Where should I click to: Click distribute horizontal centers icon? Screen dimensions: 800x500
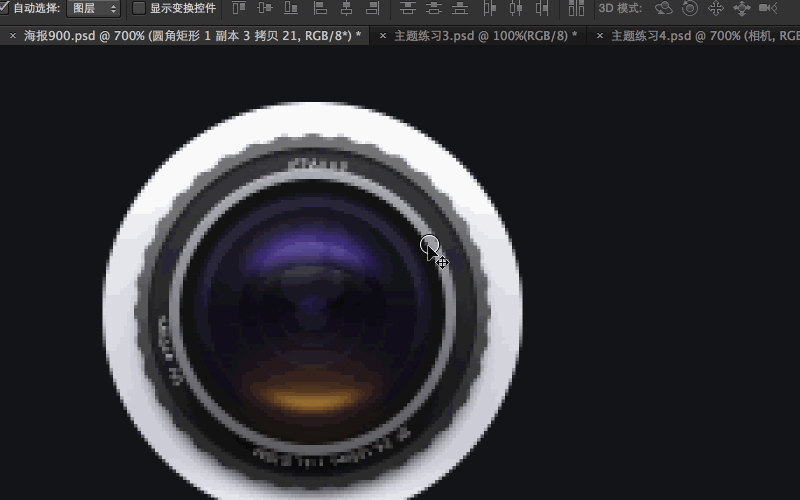tap(516, 8)
